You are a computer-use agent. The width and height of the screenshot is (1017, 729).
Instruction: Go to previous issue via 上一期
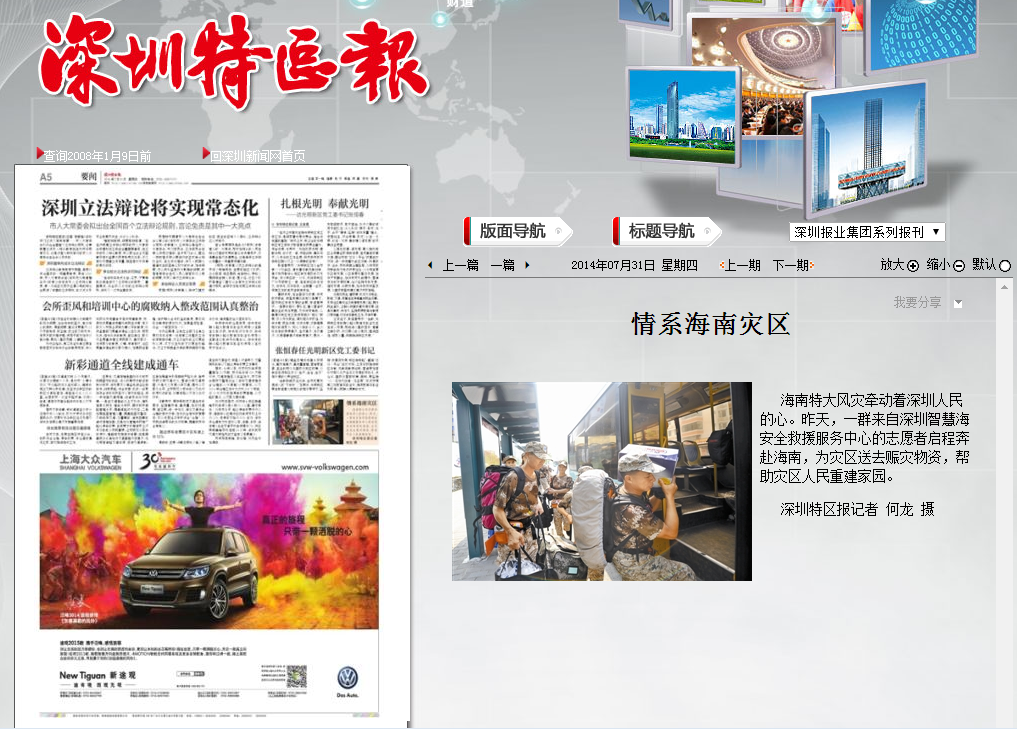pyautogui.click(x=741, y=265)
